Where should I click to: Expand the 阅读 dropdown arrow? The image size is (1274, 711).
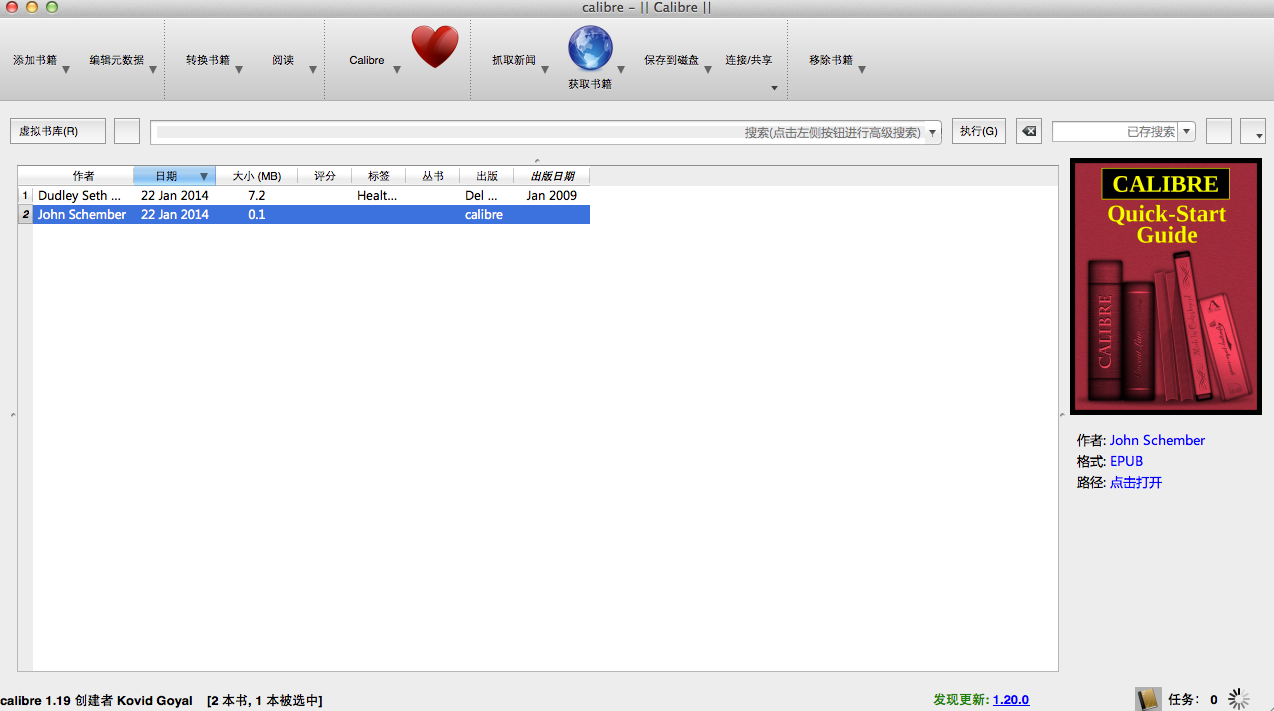[313, 70]
